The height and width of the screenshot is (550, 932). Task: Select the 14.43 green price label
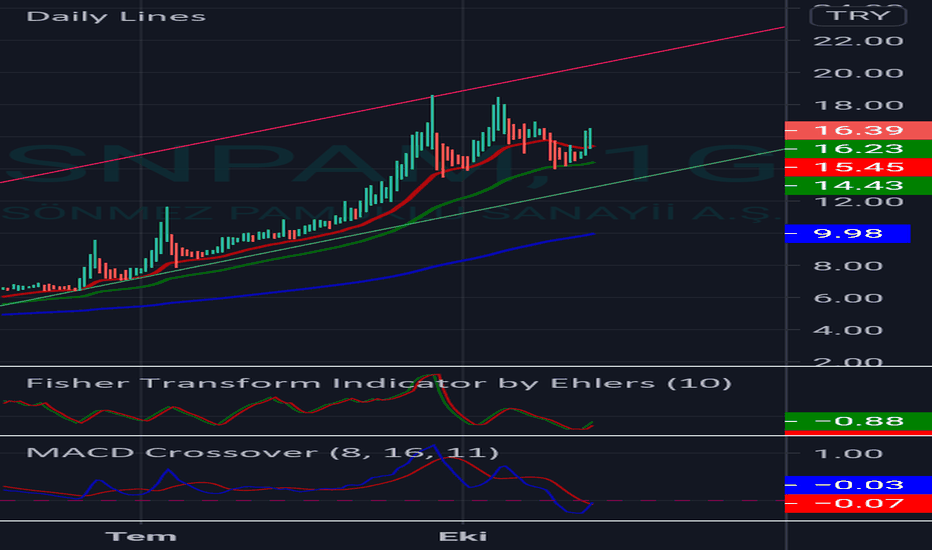click(x=858, y=186)
